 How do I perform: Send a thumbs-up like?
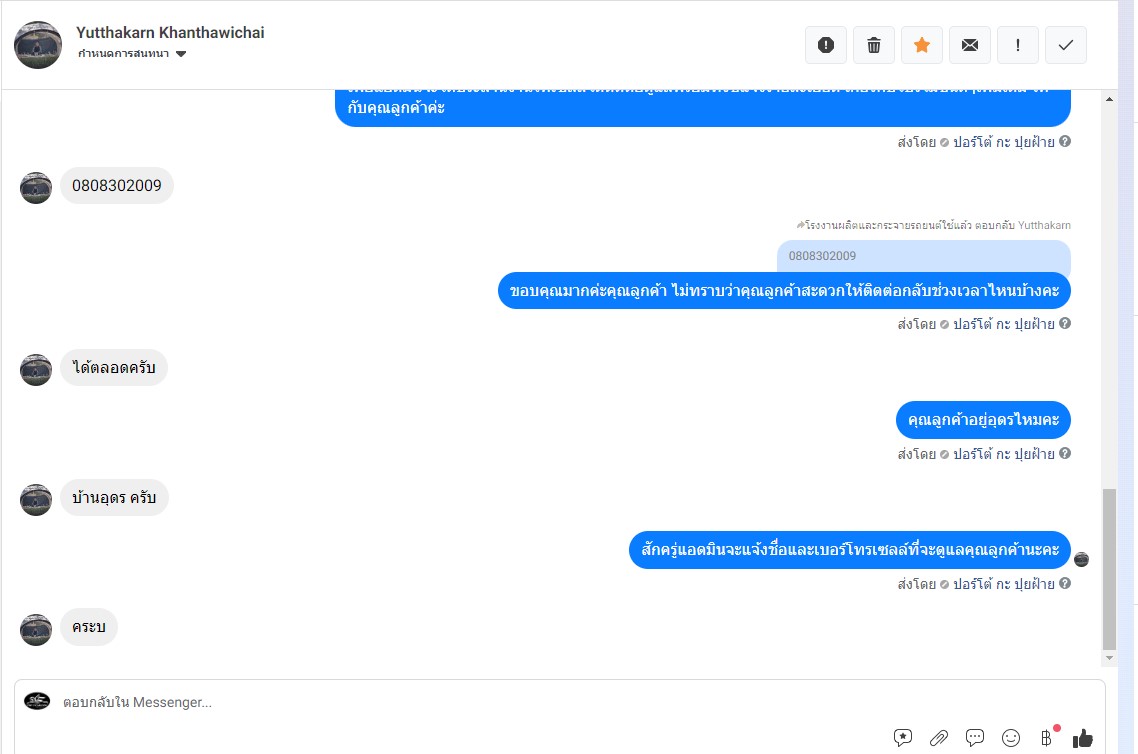point(1083,738)
